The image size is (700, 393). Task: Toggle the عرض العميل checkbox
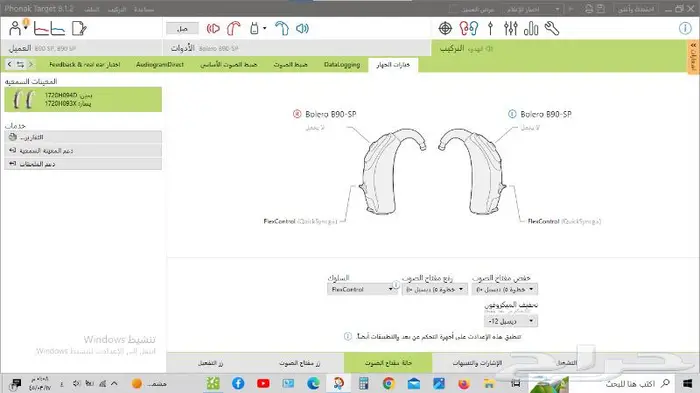tap(453, 9)
